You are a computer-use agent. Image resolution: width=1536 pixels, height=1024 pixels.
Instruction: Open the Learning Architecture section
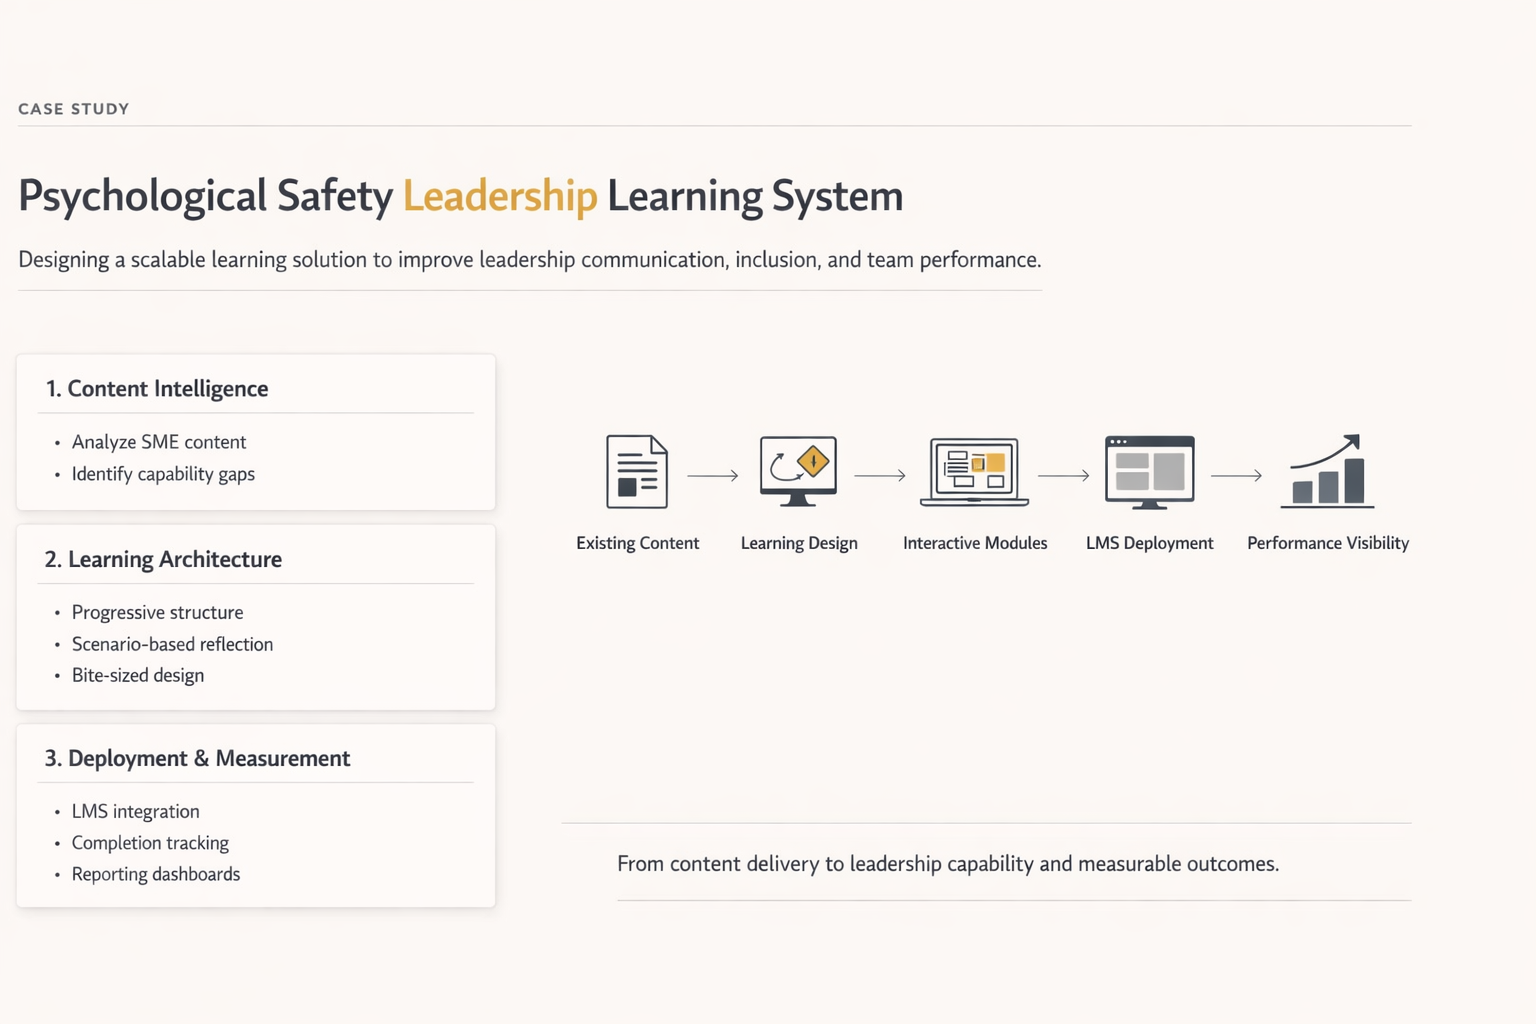[x=255, y=617]
